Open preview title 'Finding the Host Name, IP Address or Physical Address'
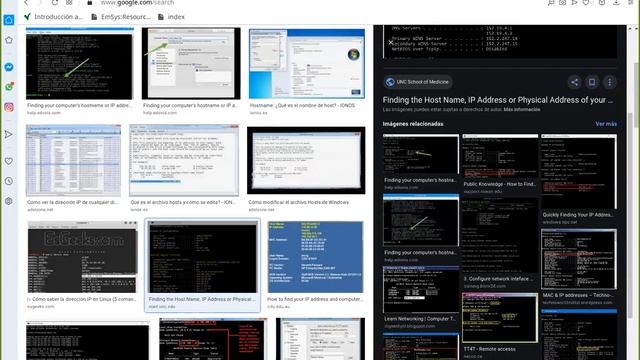 pyautogui.click(x=498, y=100)
